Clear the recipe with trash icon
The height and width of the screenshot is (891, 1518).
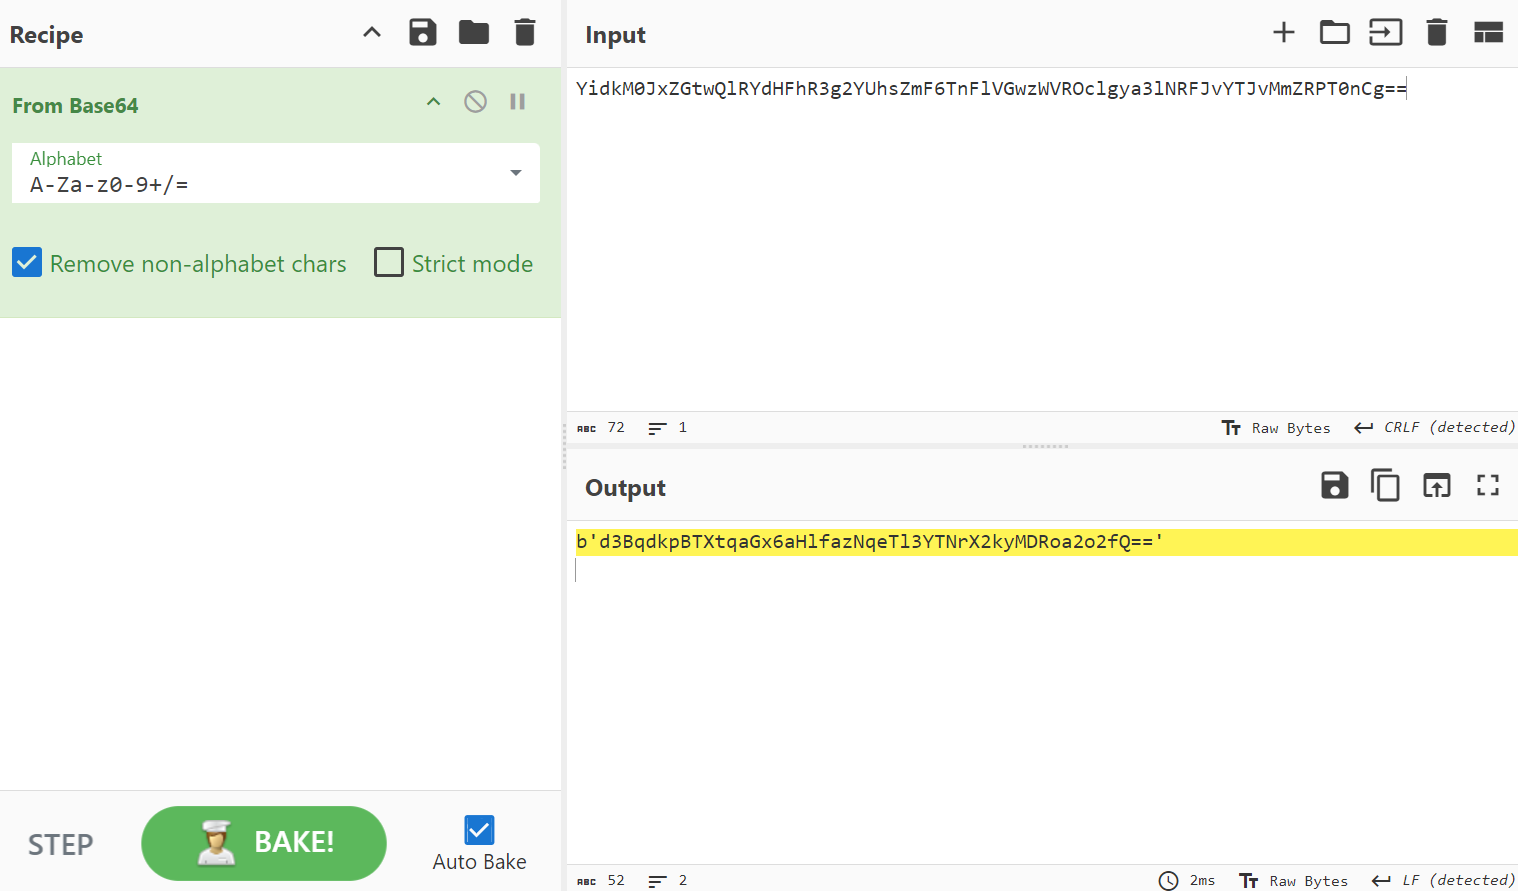click(524, 33)
